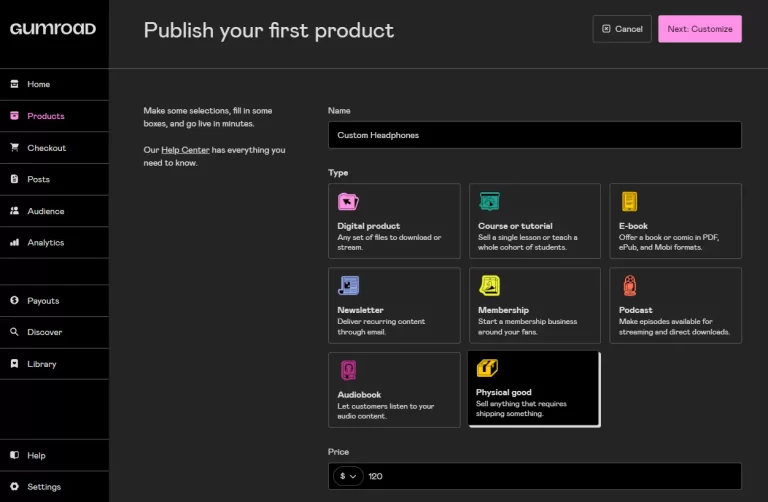Screen dimensions: 768x502
Task: Pick the E-book product type title
Action: tap(633, 226)
